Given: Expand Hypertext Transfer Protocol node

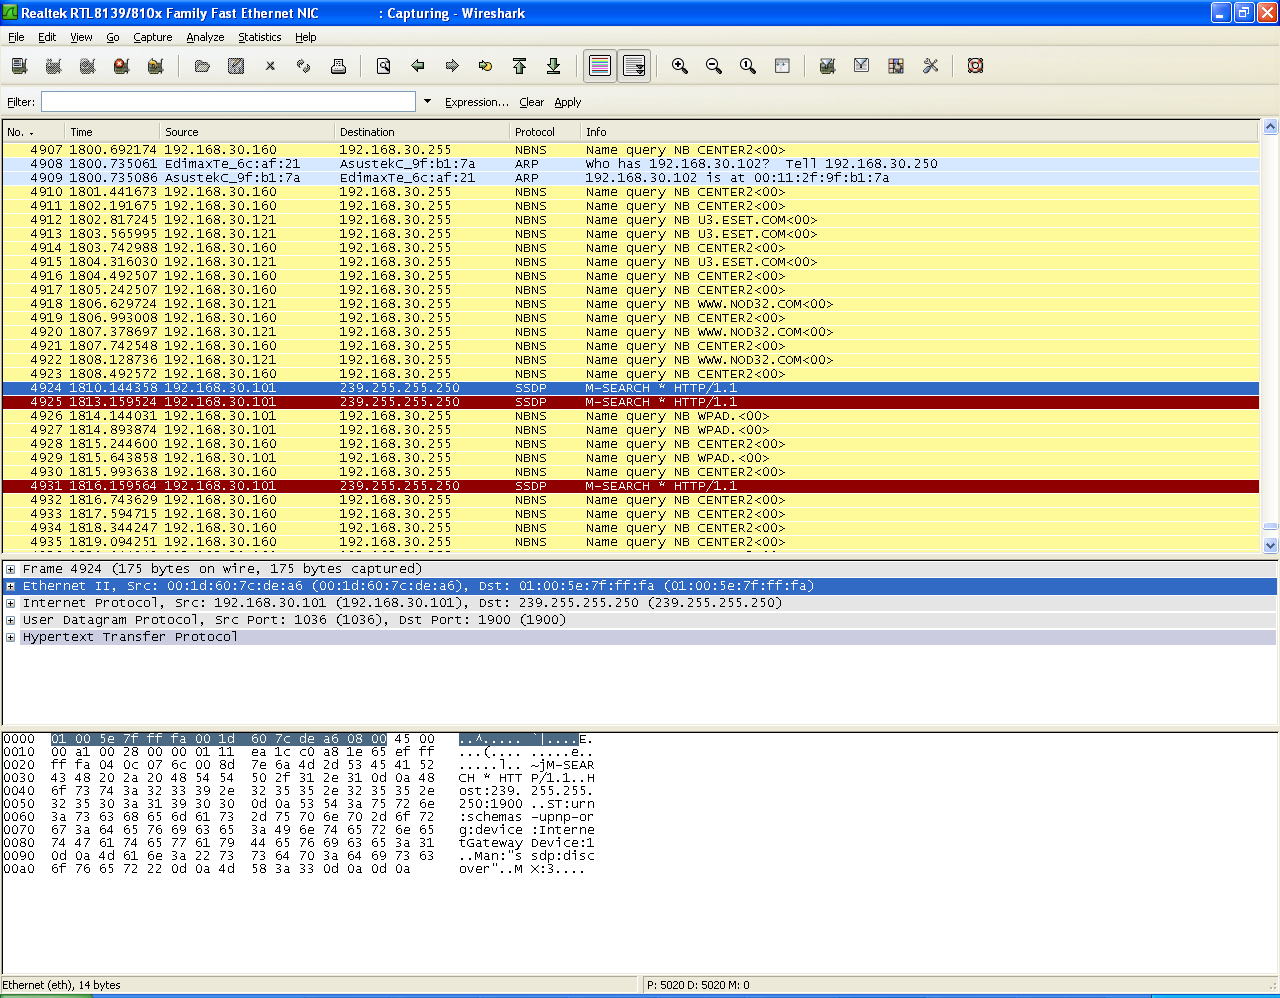Looking at the screenshot, I should [x=11, y=637].
